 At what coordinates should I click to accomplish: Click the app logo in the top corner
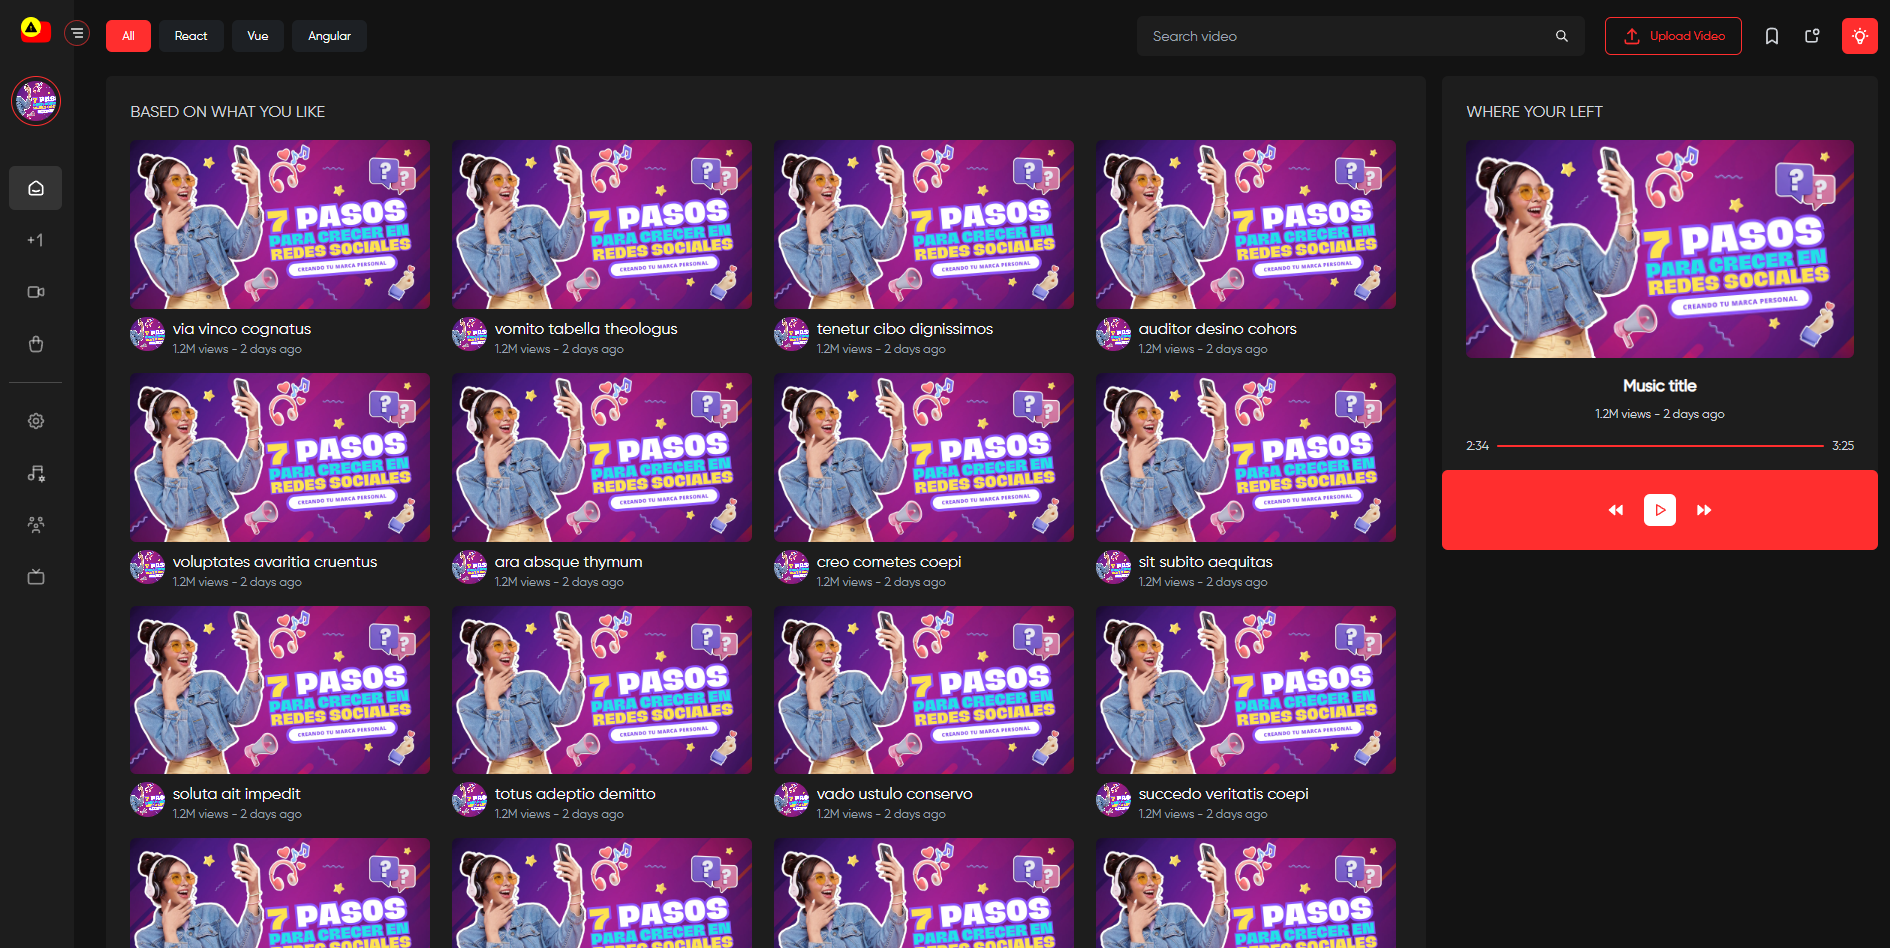coord(35,31)
